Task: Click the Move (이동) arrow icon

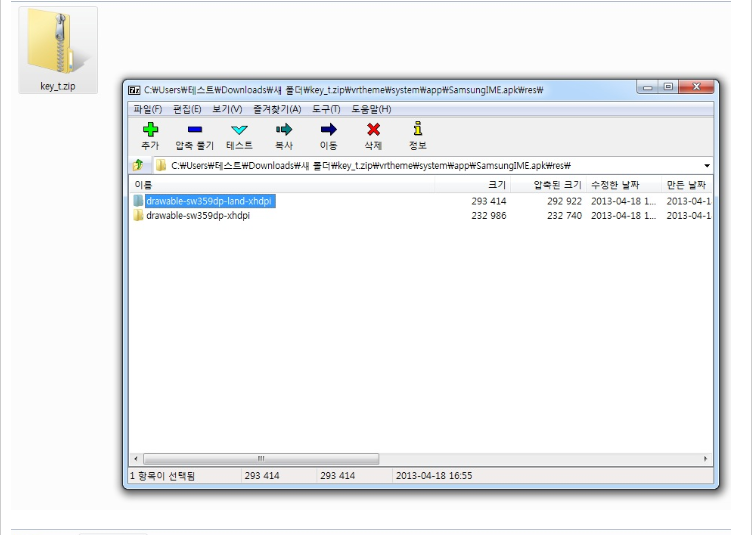Action: click(x=328, y=130)
